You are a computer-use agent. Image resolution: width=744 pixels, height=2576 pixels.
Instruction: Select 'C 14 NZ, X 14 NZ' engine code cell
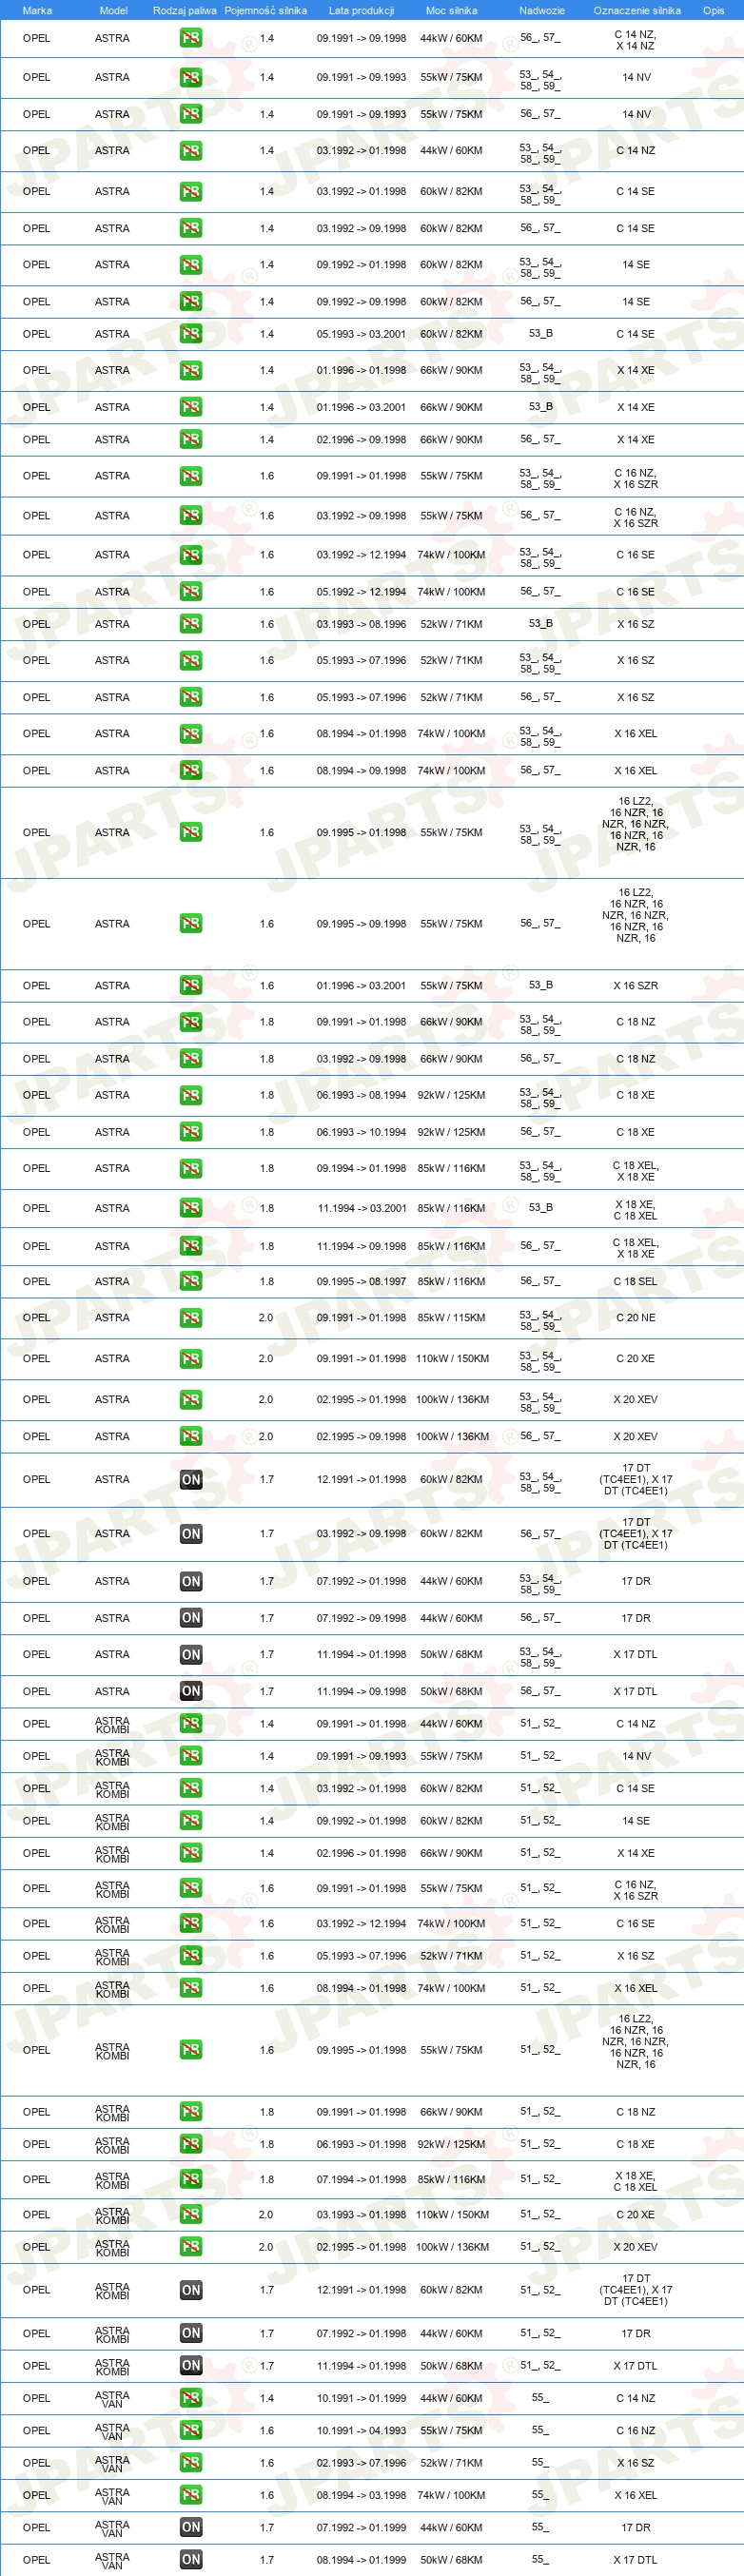click(636, 40)
